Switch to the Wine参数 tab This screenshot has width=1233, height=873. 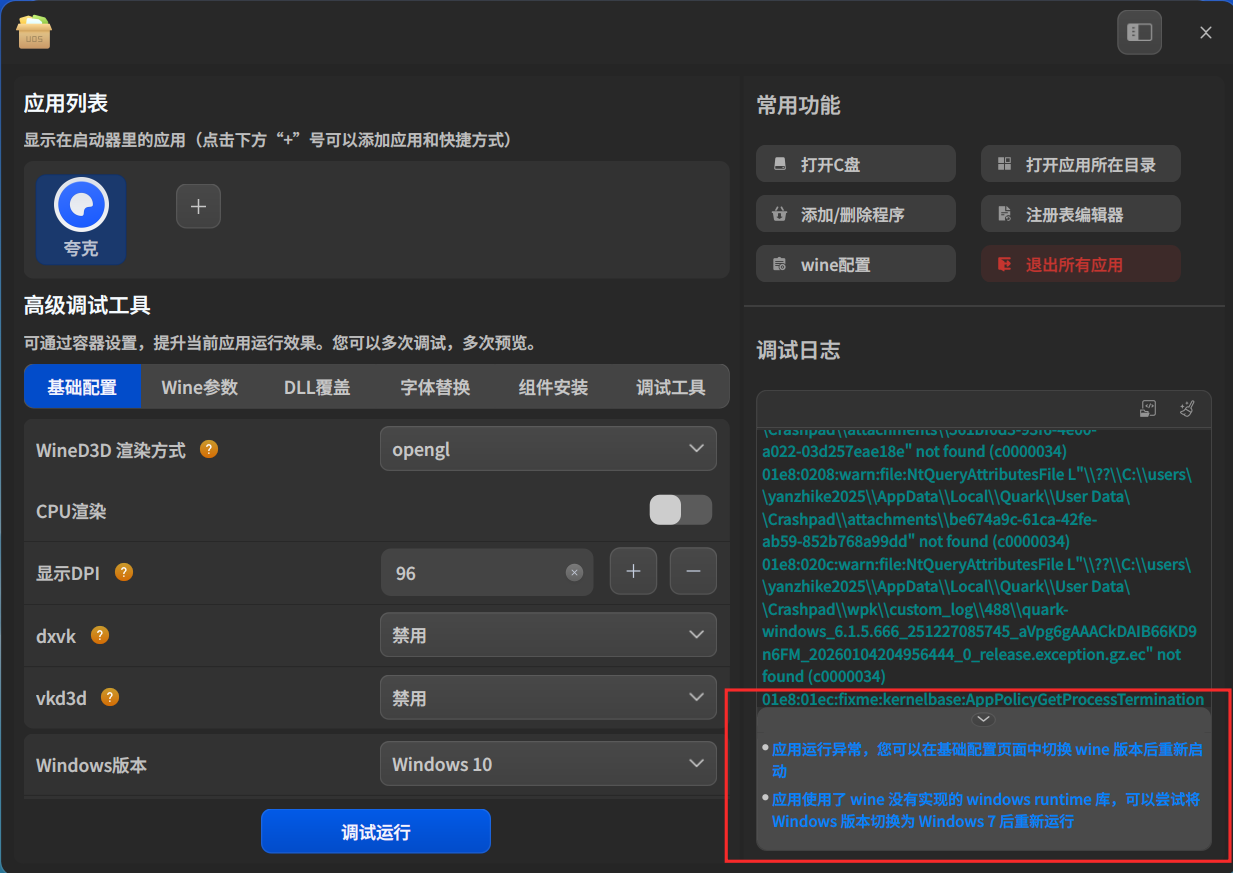pyautogui.click(x=200, y=387)
